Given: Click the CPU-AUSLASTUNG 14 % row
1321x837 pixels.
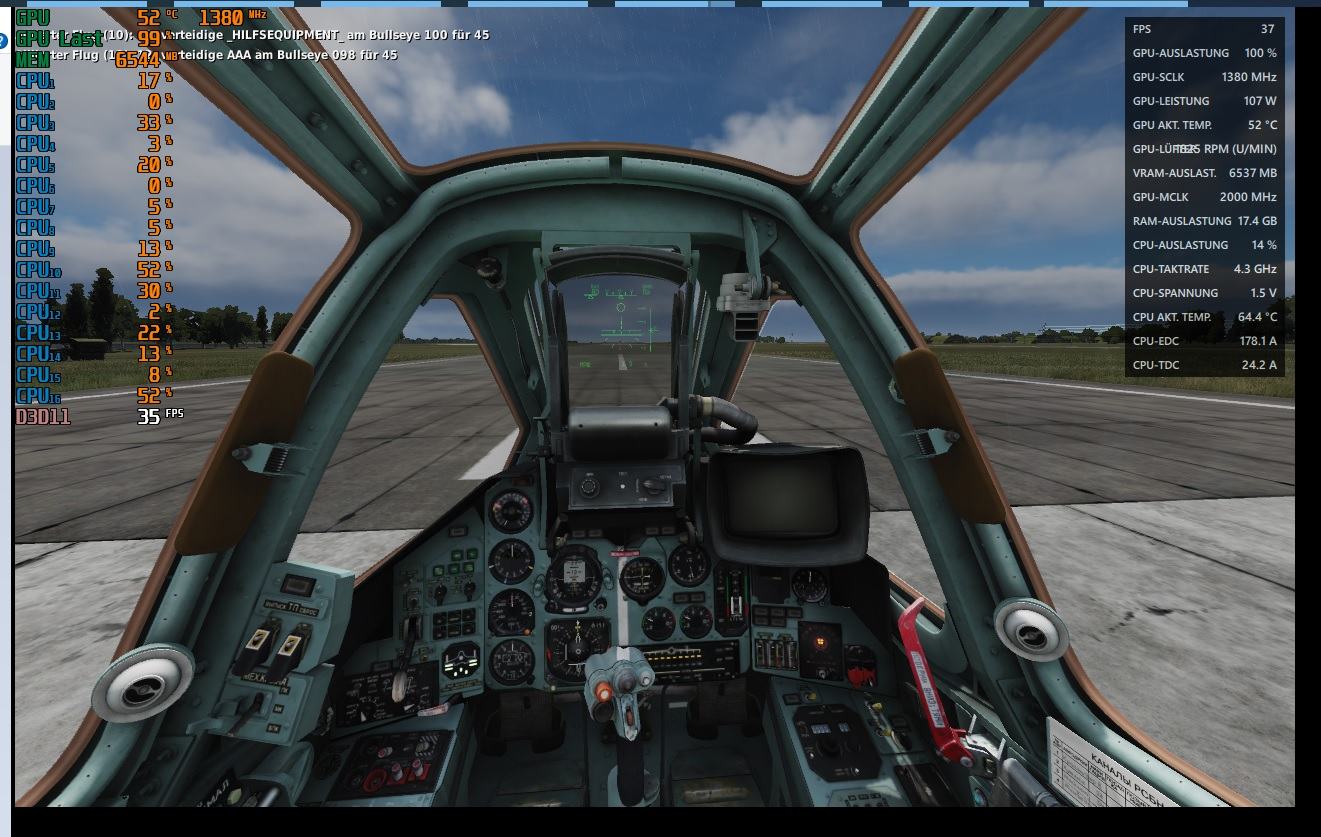Looking at the screenshot, I should (x=1204, y=245).
